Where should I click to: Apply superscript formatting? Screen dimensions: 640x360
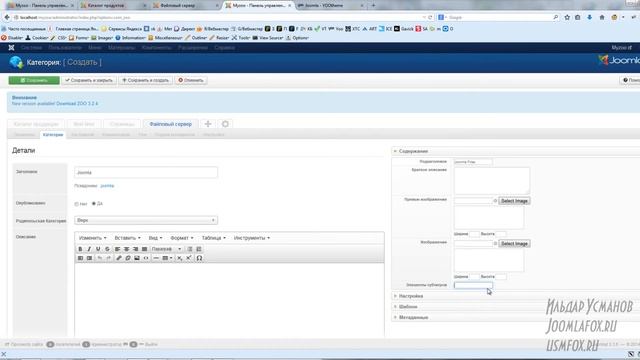click(x=189, y=258)
